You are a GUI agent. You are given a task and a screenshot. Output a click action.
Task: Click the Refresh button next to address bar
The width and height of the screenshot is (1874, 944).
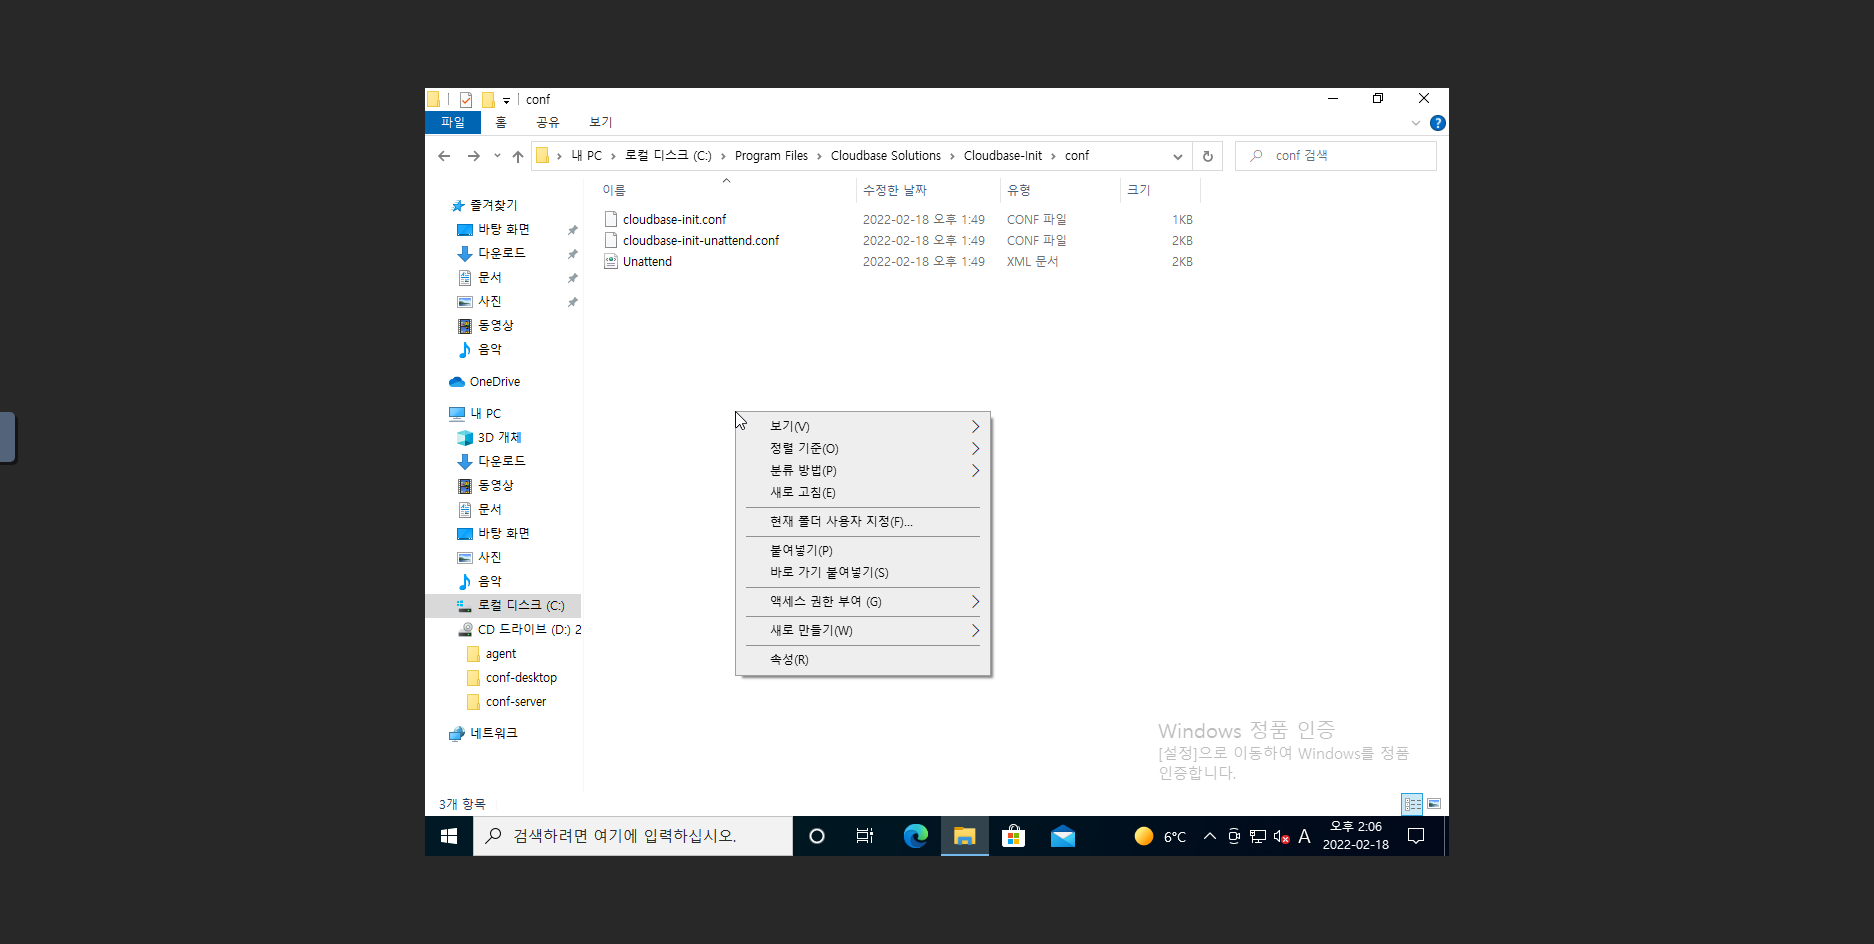point(1207,156)
